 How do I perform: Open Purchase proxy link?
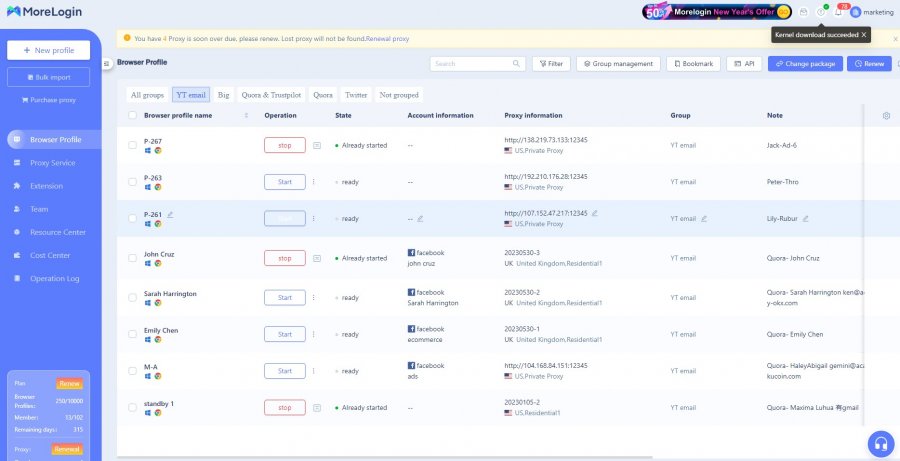click(x=49, y=100)
